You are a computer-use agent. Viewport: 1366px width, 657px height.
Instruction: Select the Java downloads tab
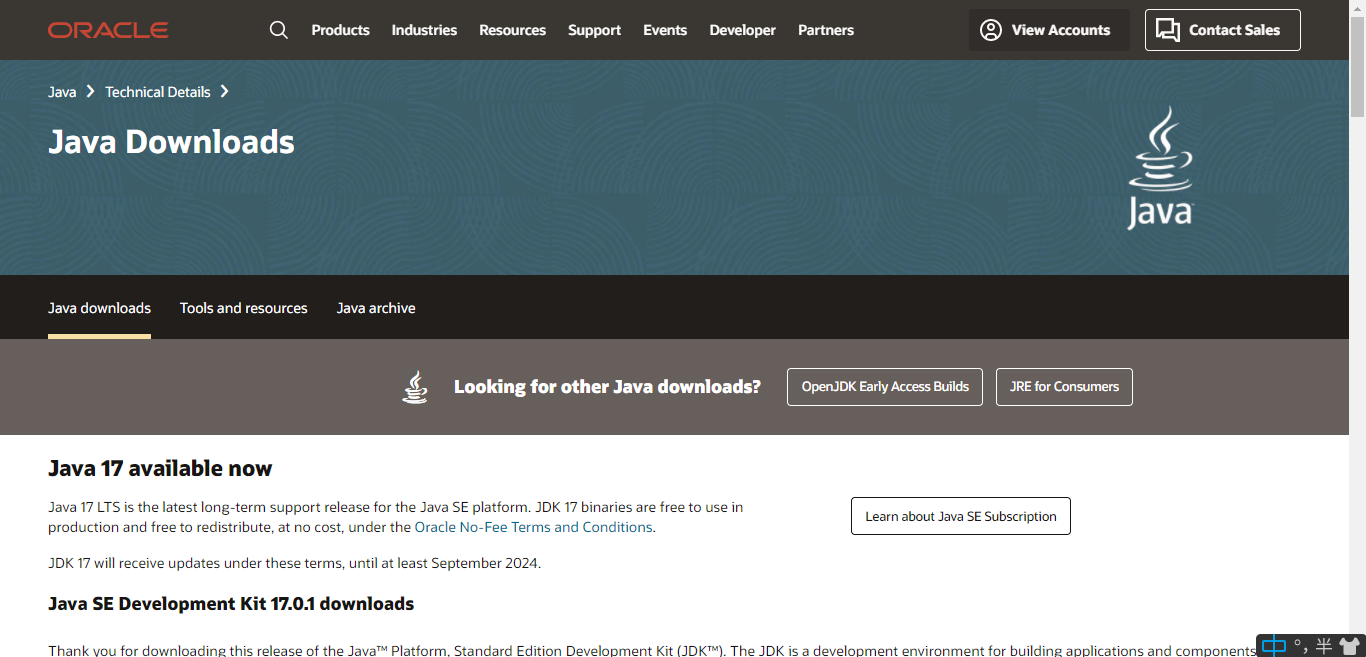[x=99, y=308]
